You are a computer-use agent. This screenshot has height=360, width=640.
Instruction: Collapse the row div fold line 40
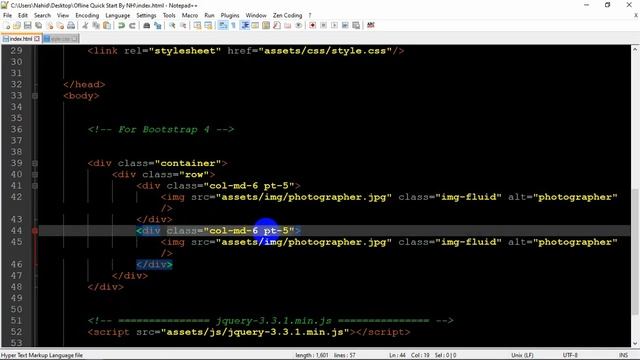coord(35,175)
